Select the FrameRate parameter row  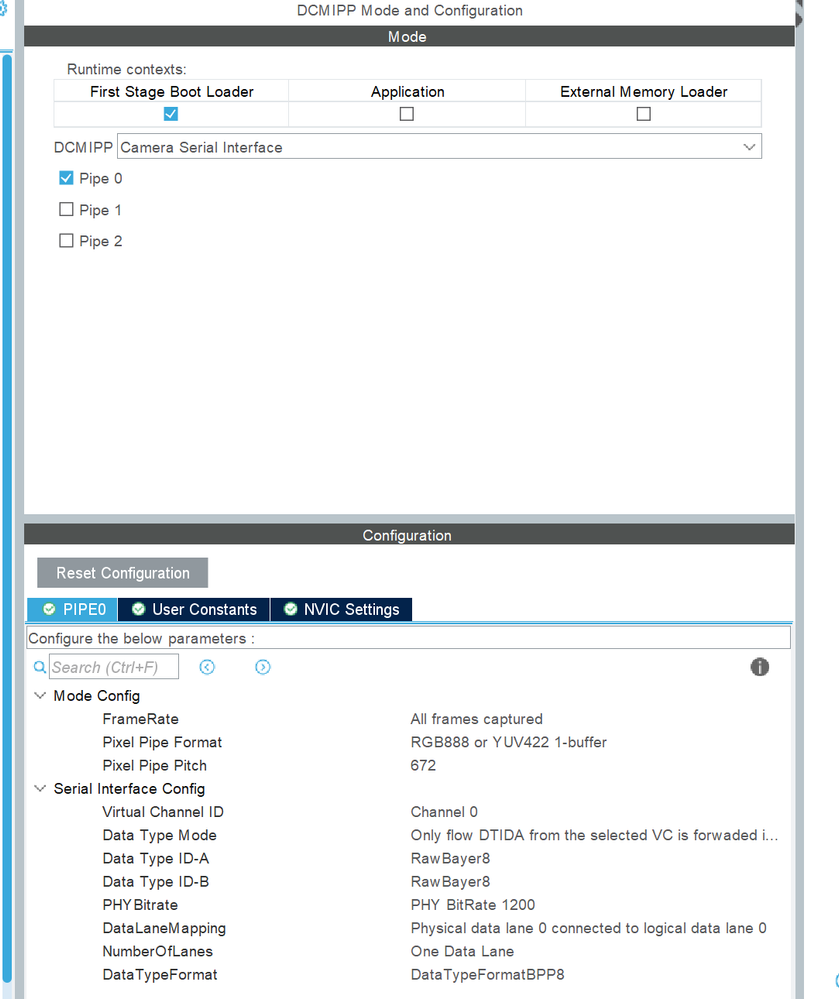click(x=141, y=719)
